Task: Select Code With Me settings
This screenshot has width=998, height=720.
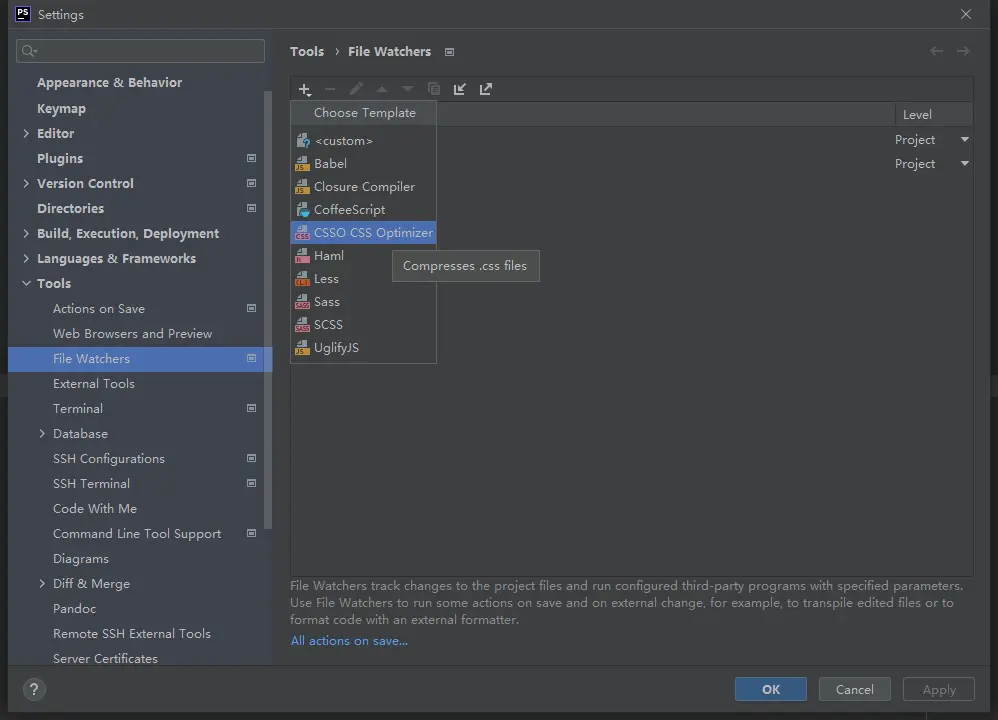Action: (x=95, y=509)
